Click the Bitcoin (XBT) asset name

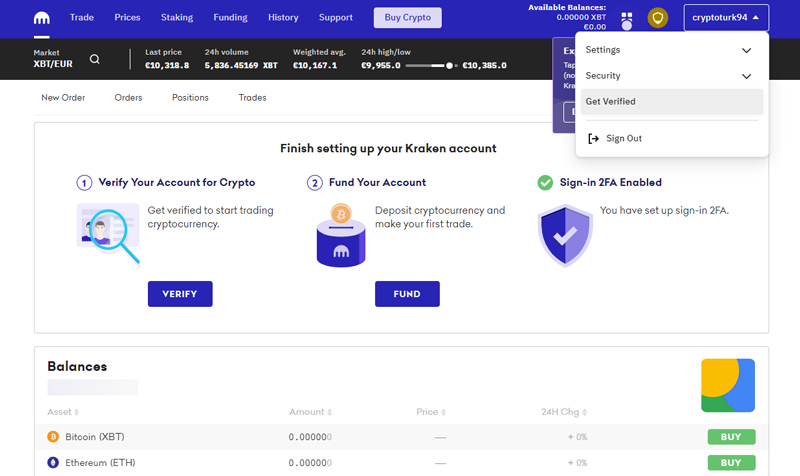[95, 437]
